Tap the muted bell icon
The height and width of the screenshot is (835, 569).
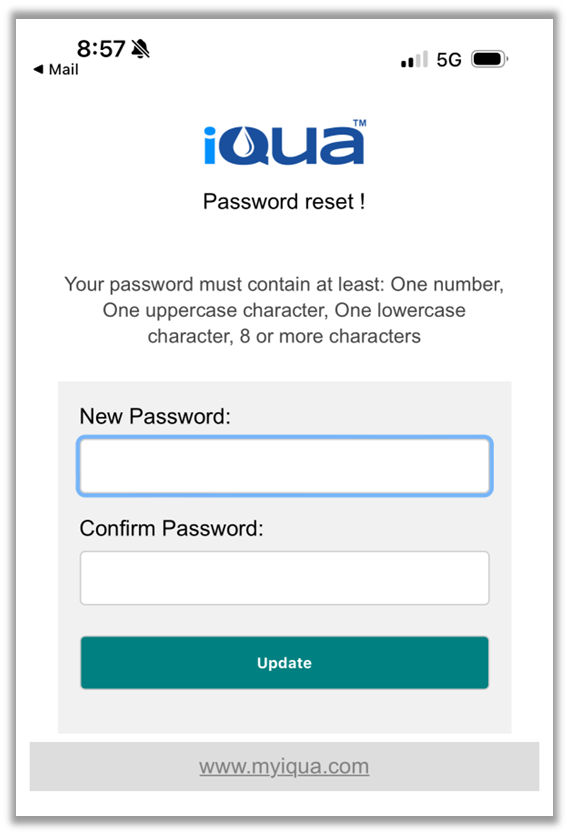141,49
